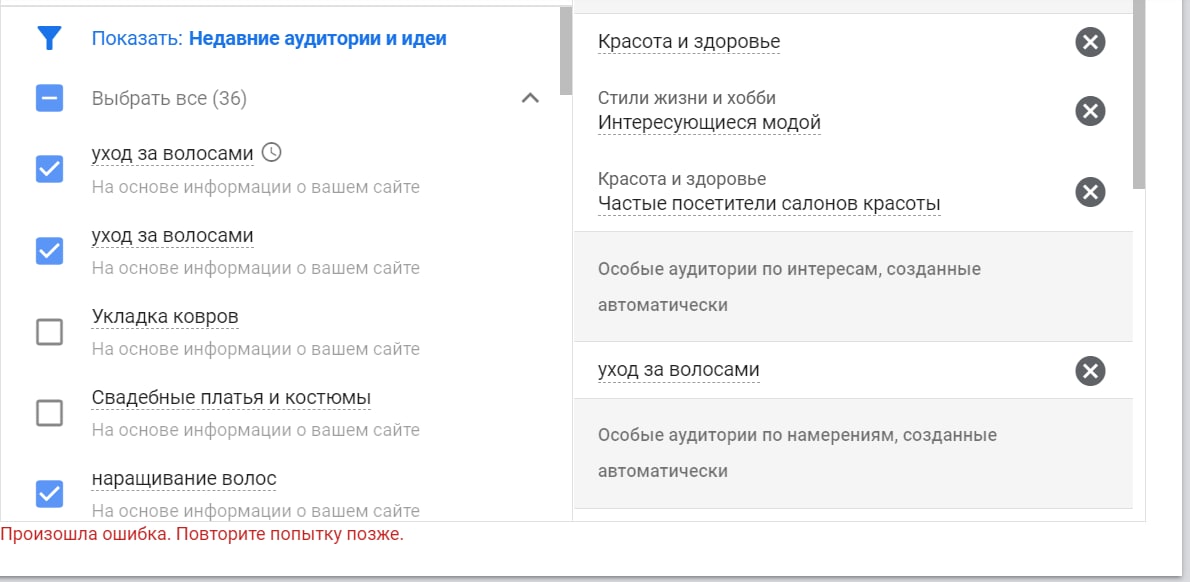Viewport: 1190px width, 582px height.
Task: Click "Укладка ковров" audience label
Action: tap(165, 316)
